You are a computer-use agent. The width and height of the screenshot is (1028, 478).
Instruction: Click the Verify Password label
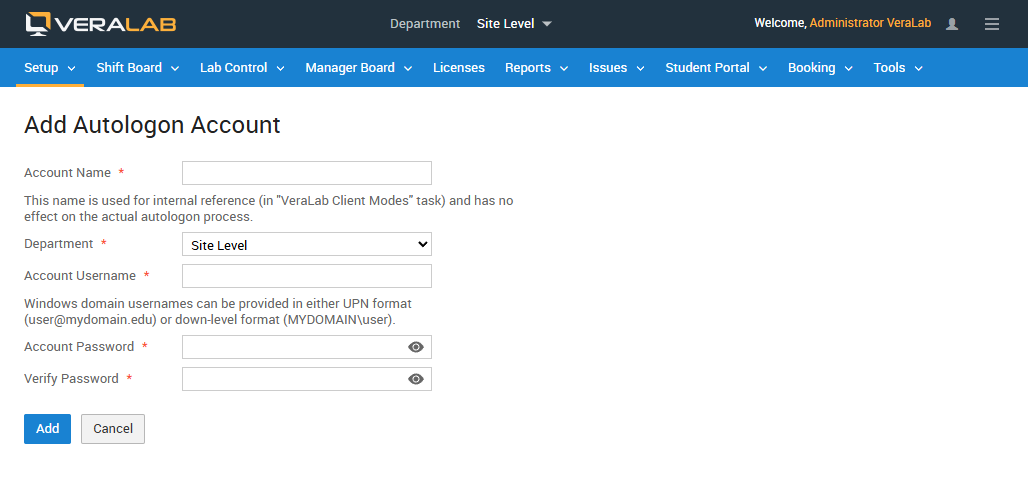pos(71,378)
